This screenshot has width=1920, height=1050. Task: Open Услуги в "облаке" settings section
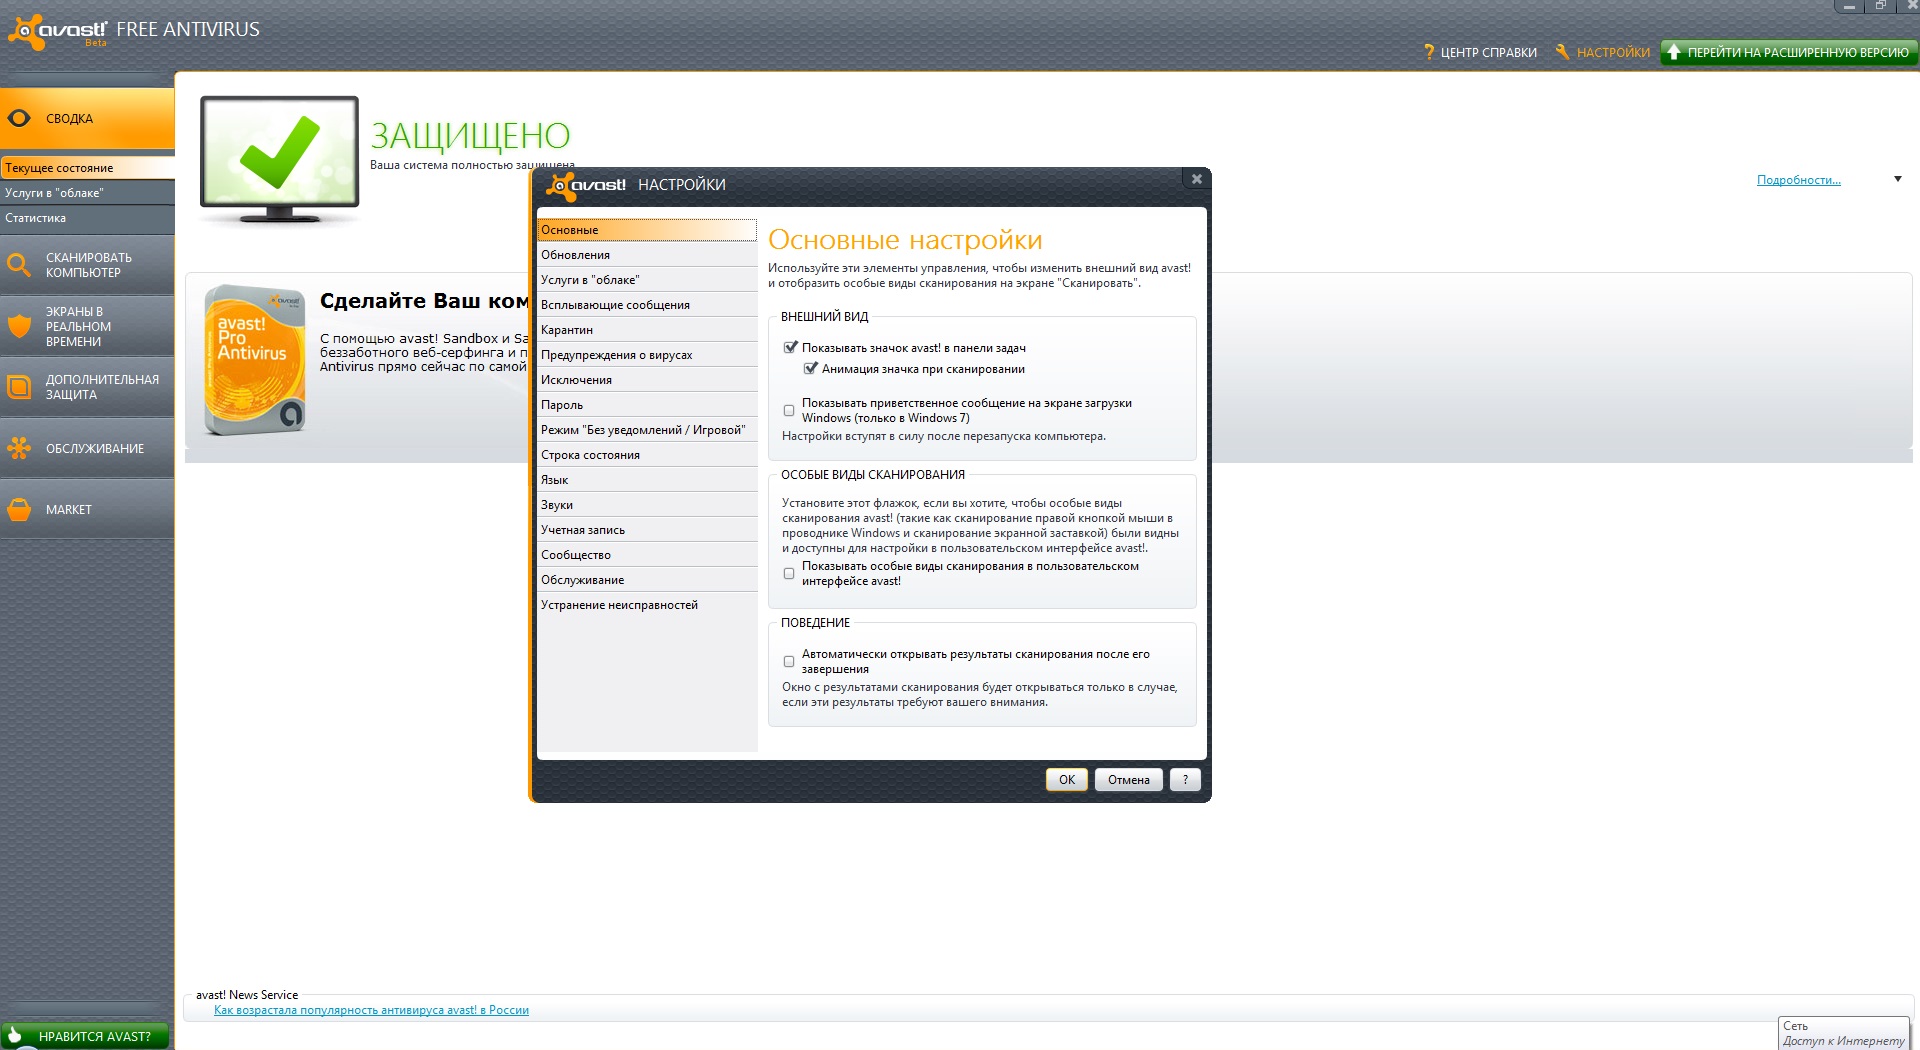pyautogui.click(x=647, y=280)
